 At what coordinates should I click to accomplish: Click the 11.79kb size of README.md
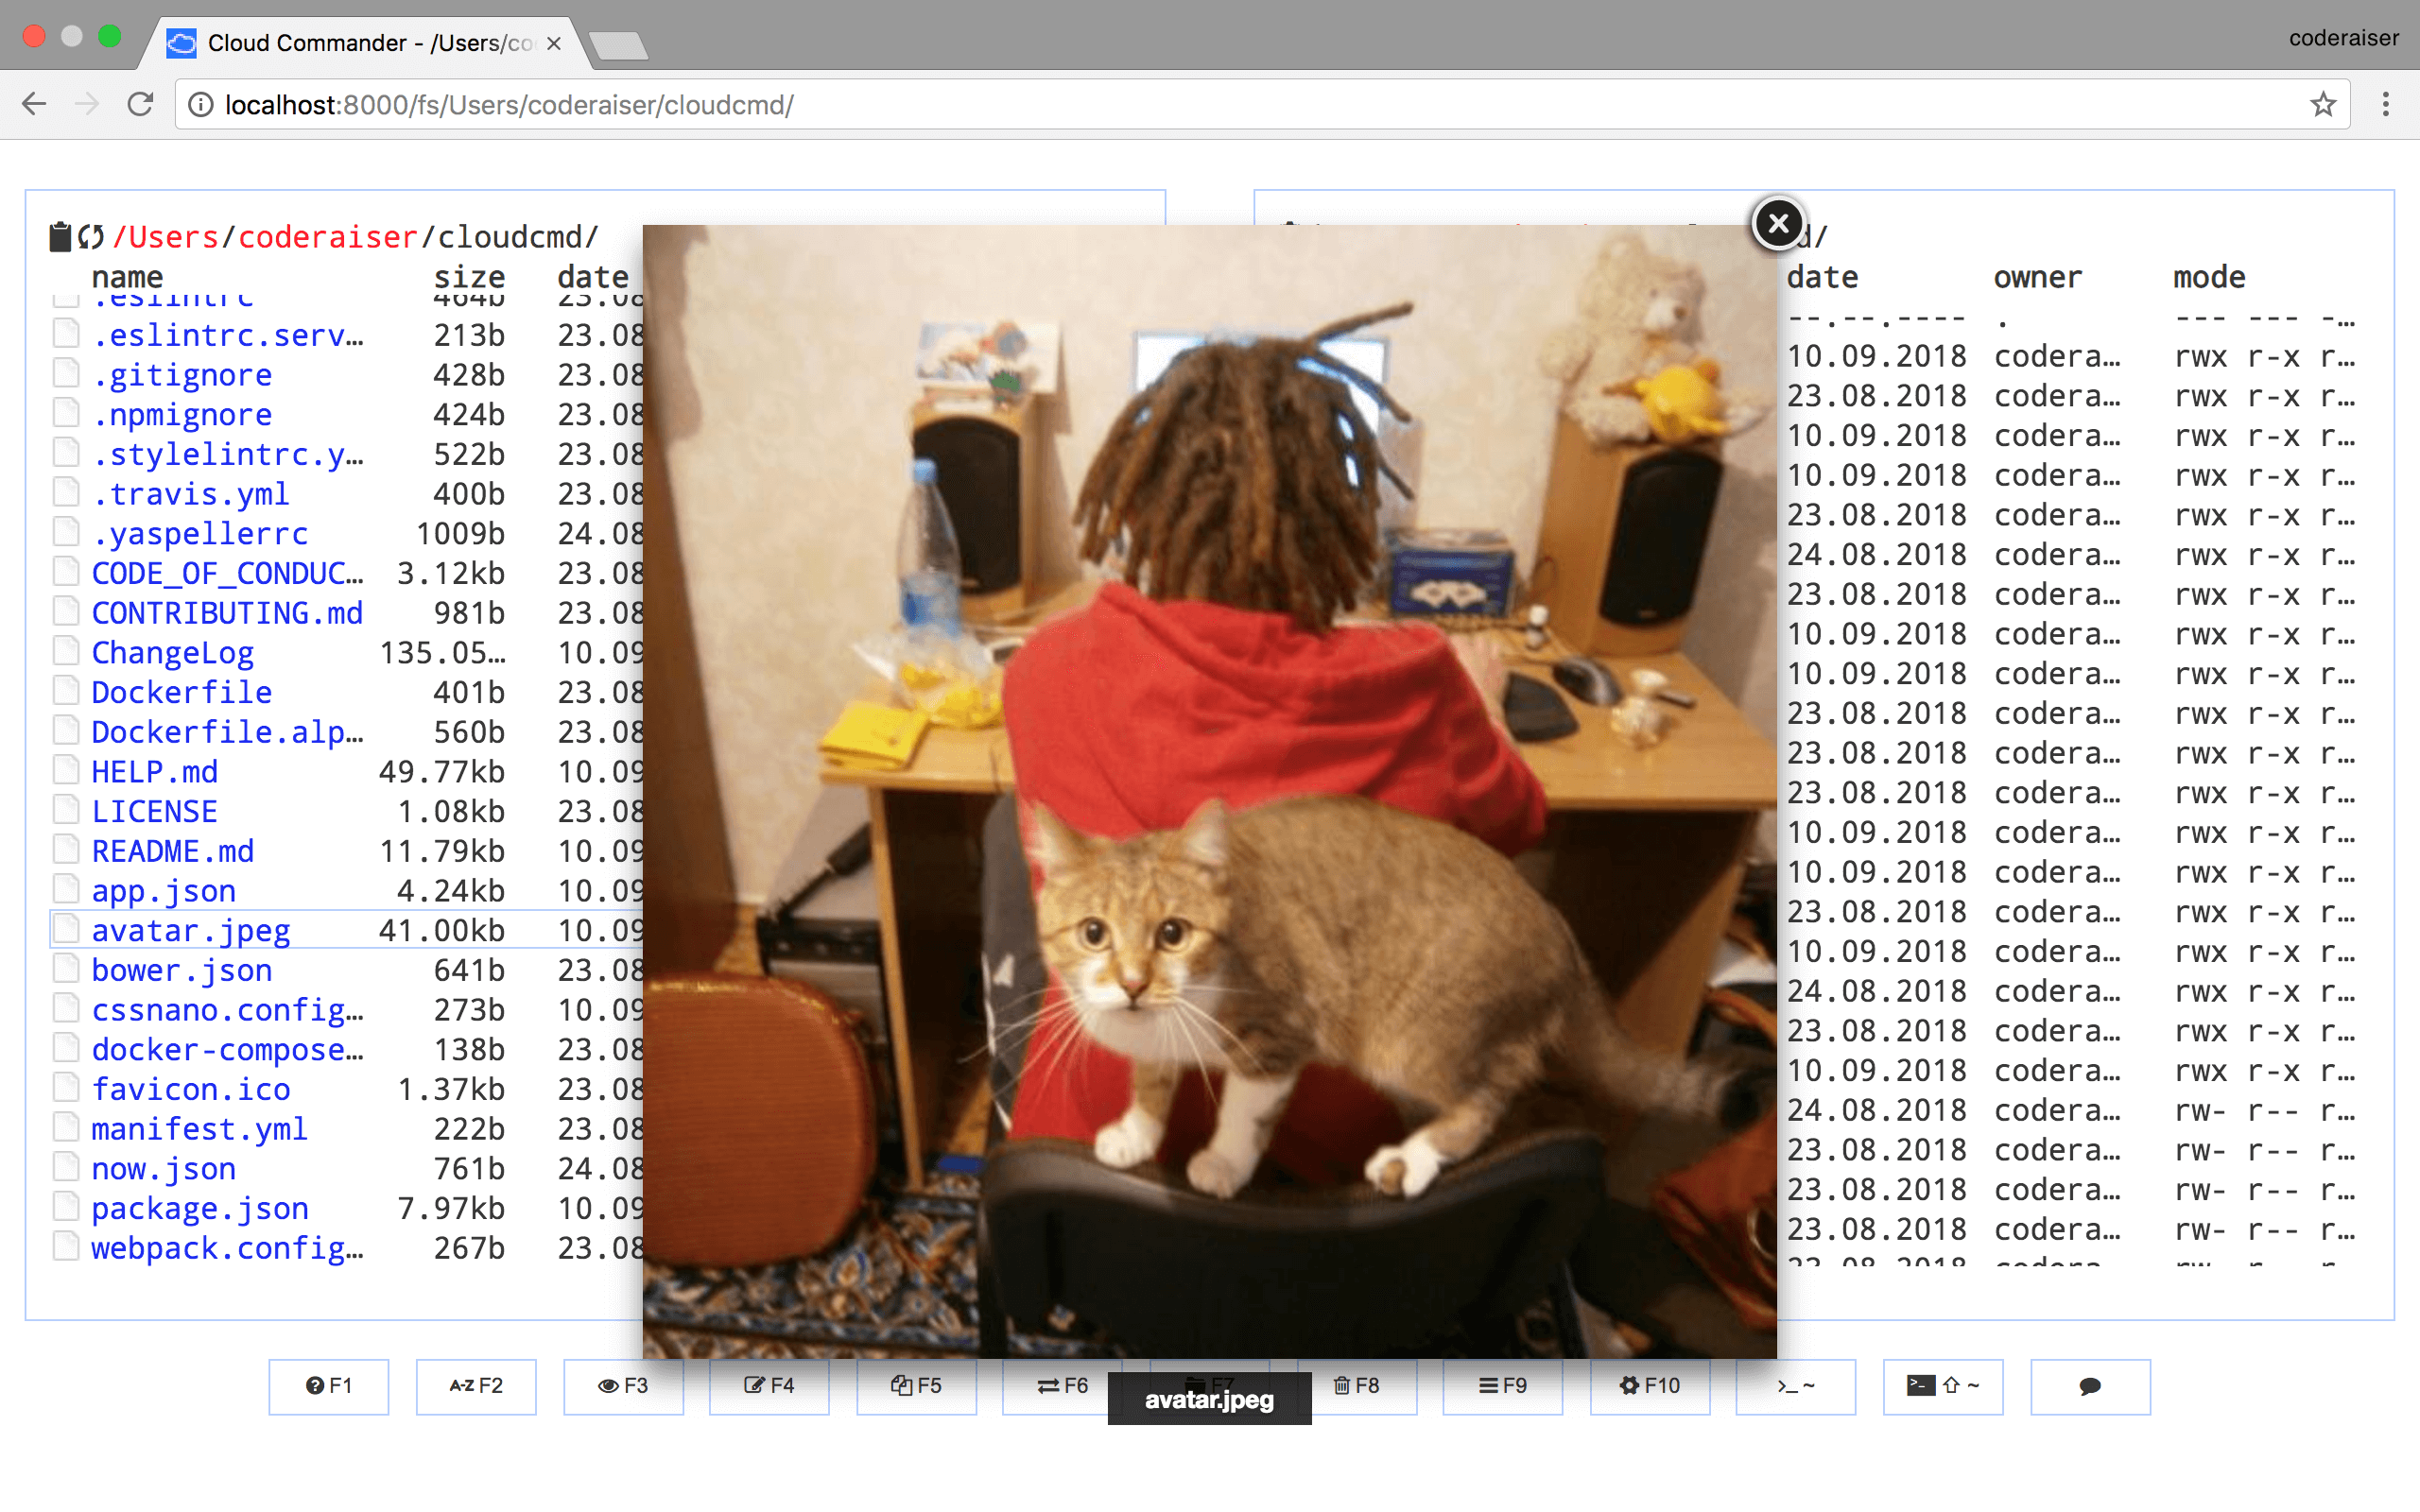coord(442,851)
